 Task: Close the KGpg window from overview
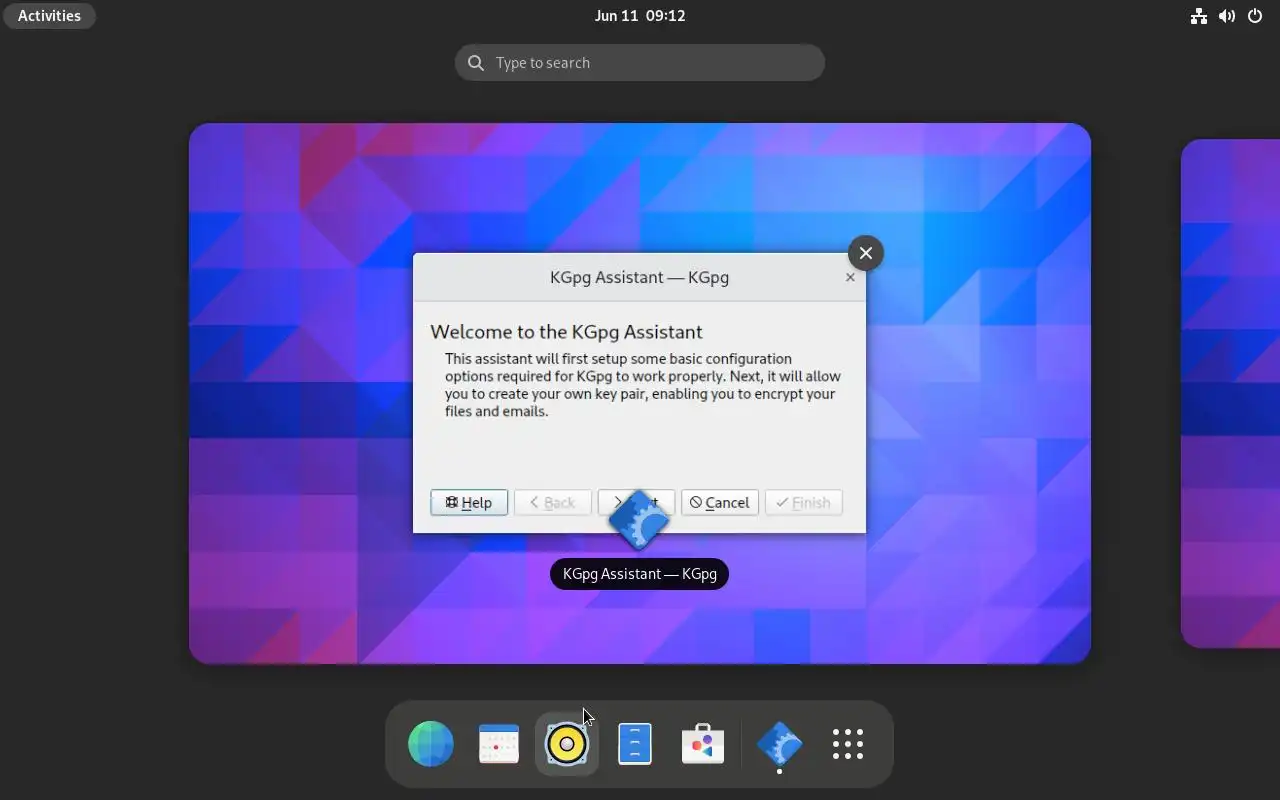click(866, 253)
